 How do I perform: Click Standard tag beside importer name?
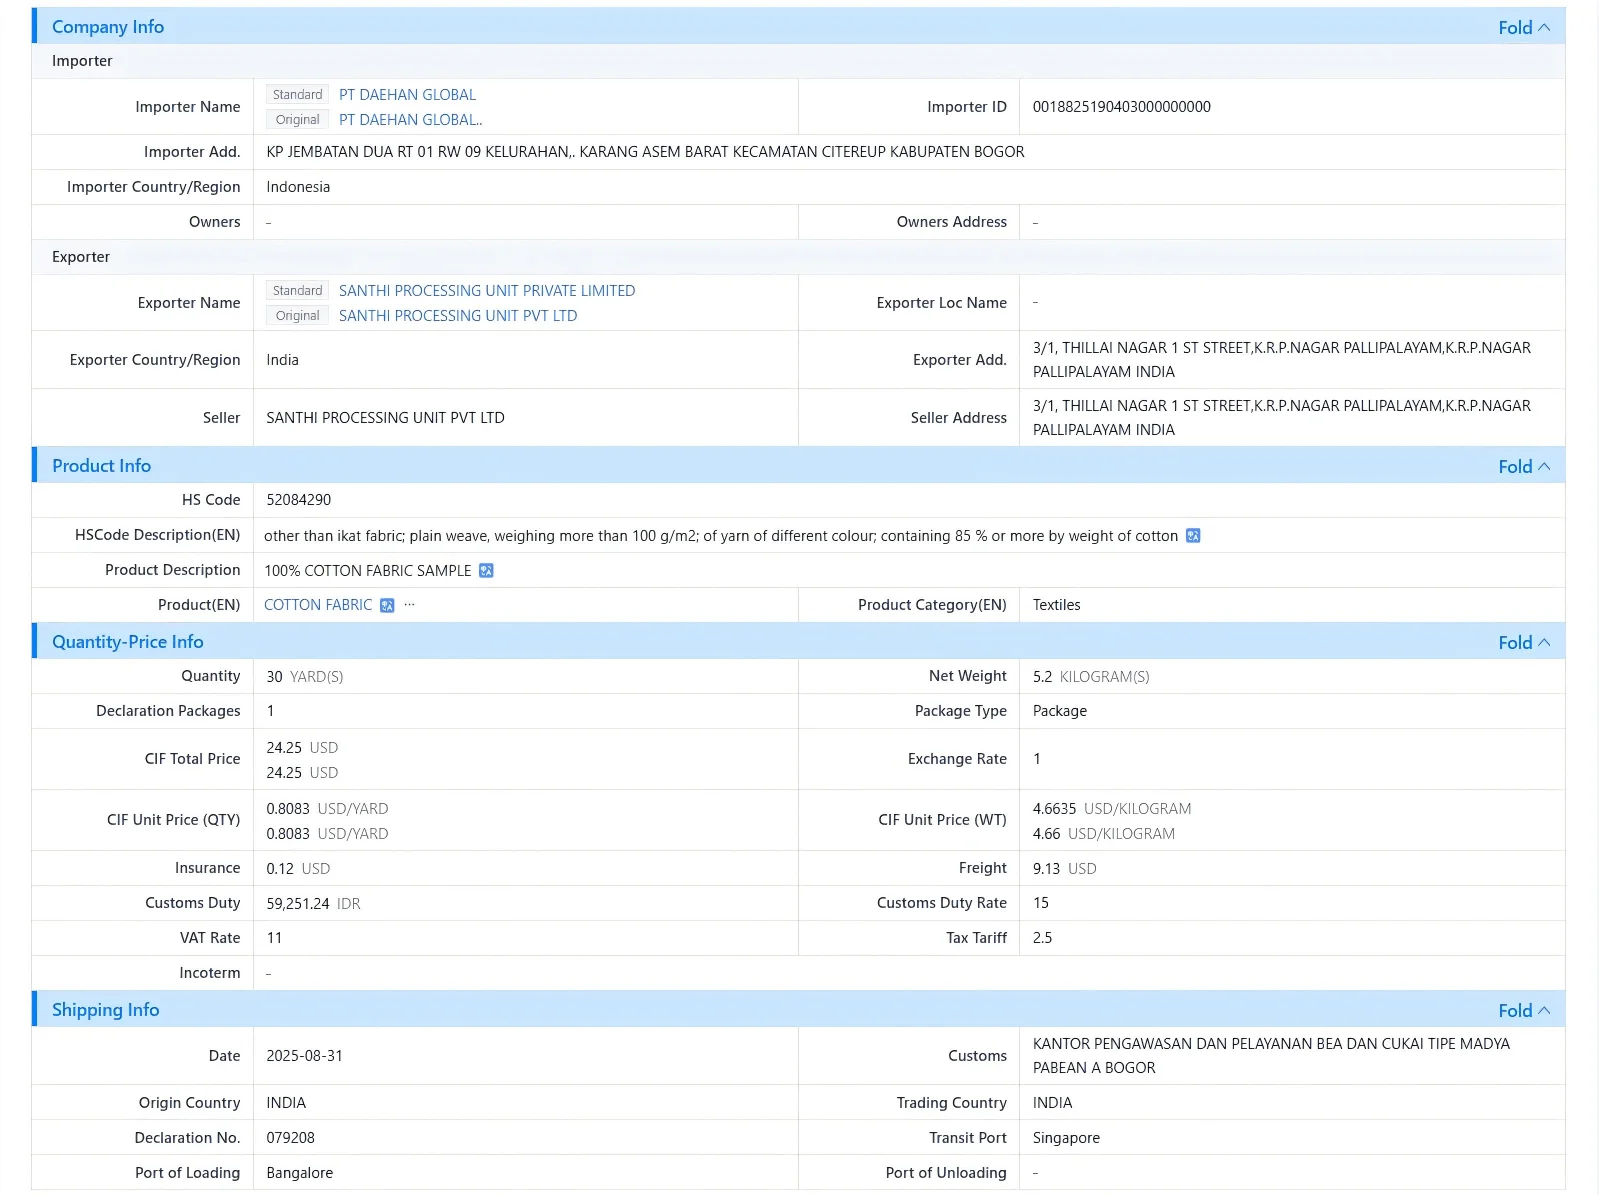[298, 95]
